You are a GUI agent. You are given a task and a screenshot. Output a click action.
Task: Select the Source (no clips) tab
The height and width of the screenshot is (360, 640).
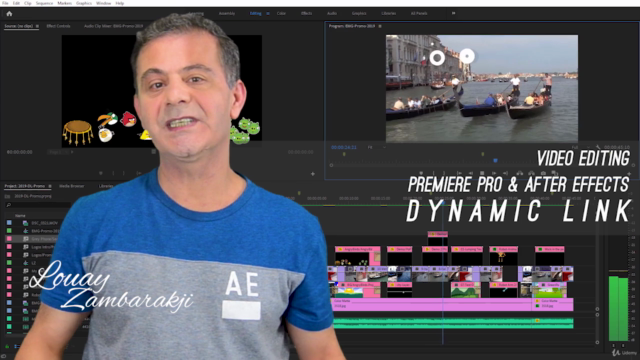pos(19,26)
